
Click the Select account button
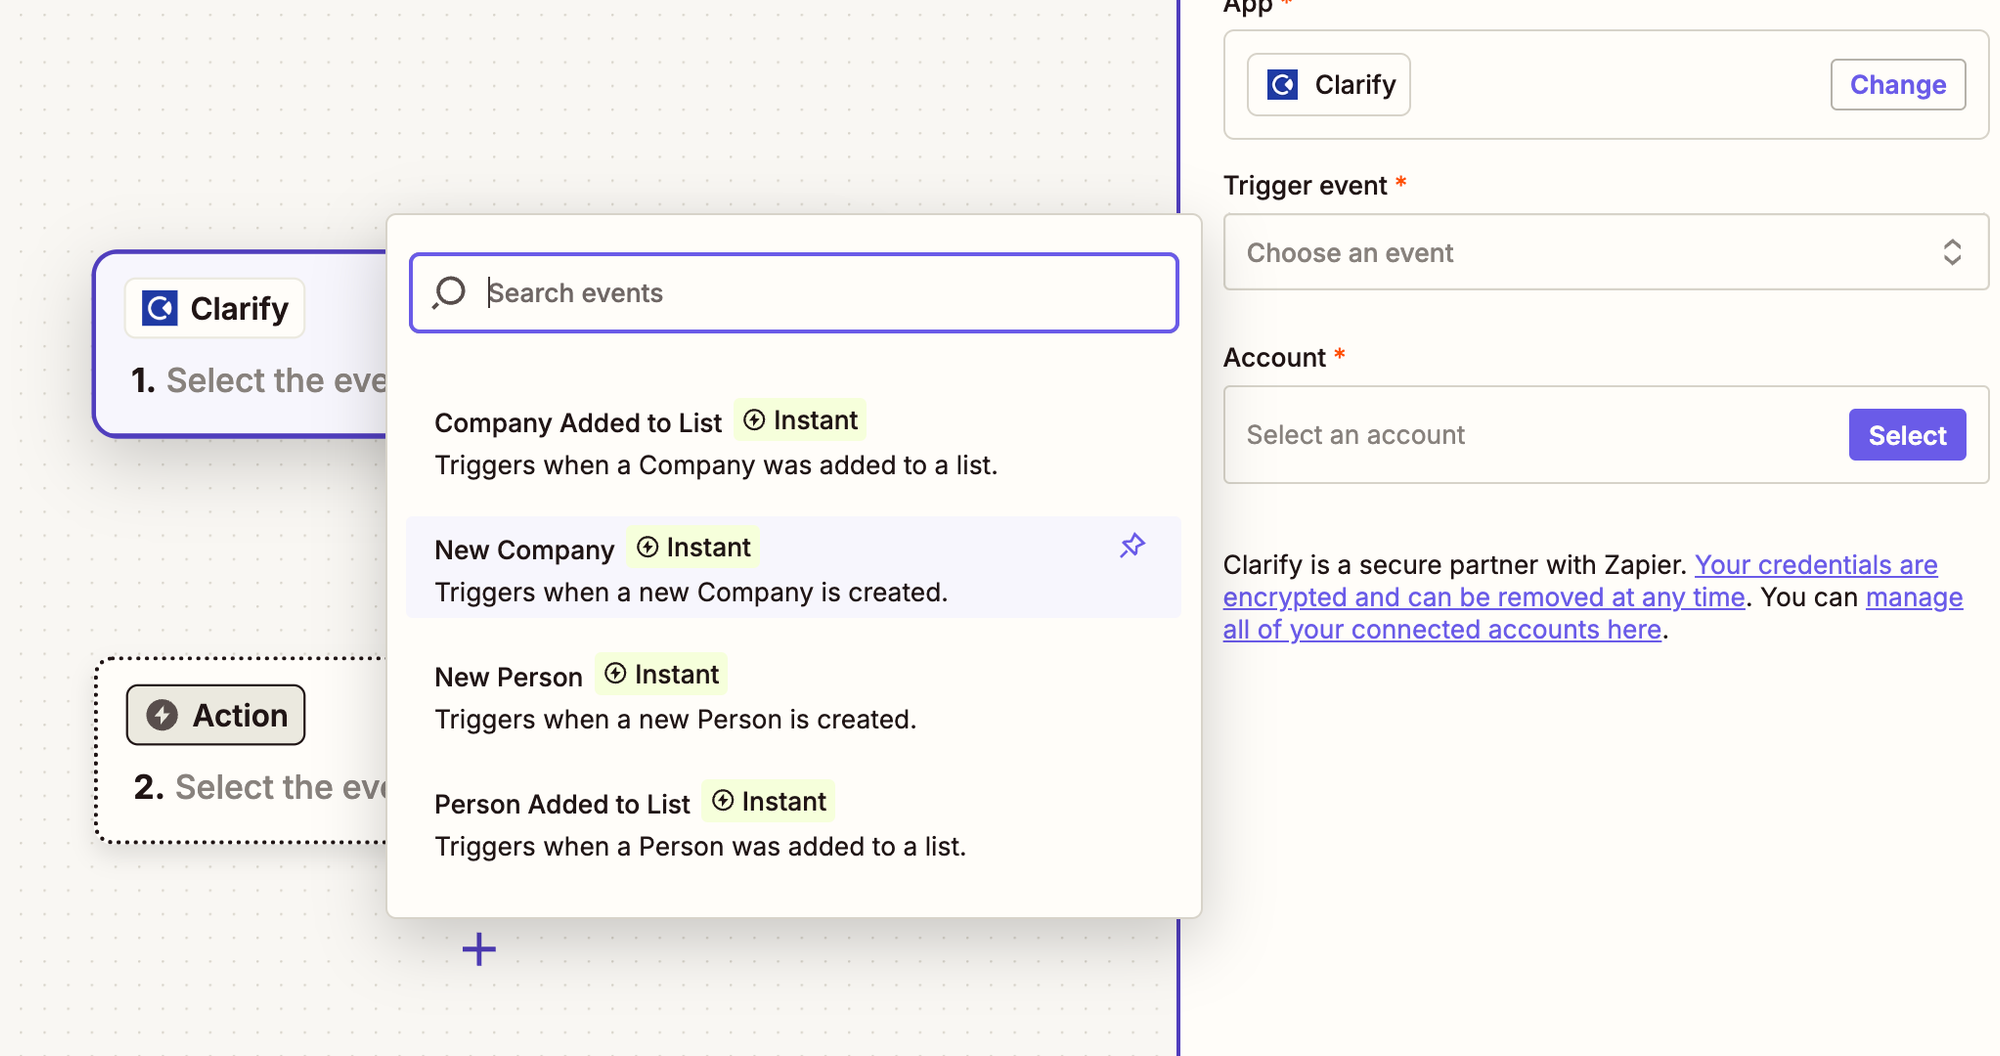pyautogui.click(x=1907, y=435)
